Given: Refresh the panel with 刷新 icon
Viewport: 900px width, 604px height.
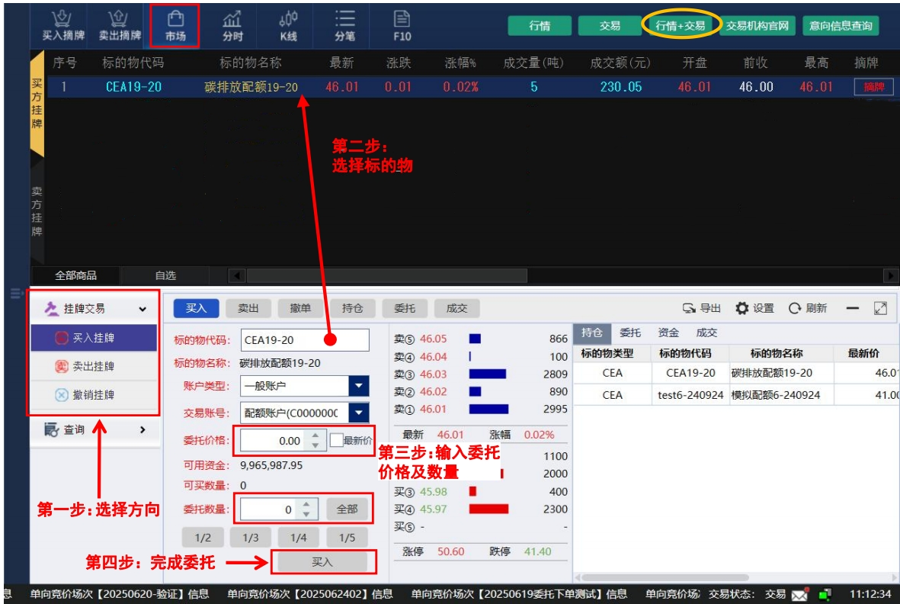Looking at the screenshot, I should tap(807, 308).
